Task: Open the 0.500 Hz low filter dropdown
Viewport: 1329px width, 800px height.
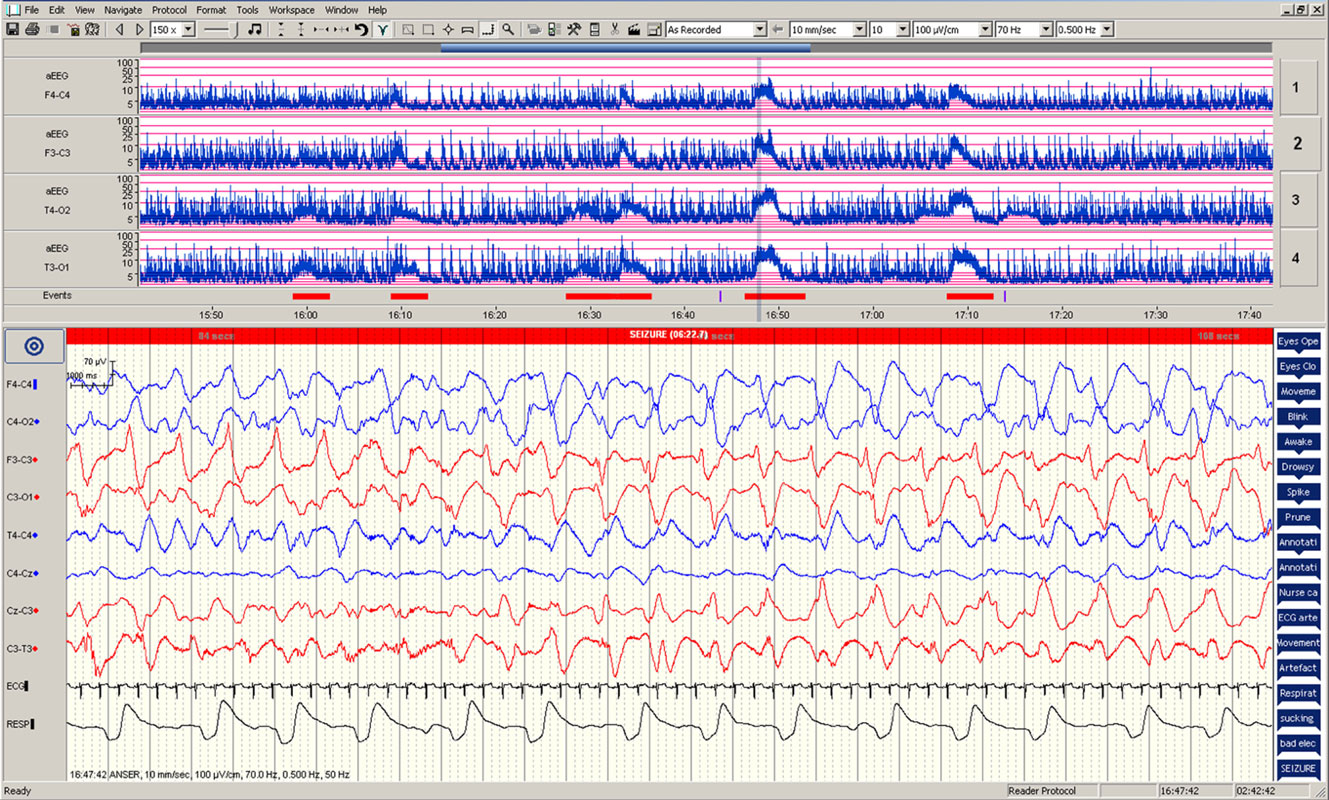Action: [1106, 30]
